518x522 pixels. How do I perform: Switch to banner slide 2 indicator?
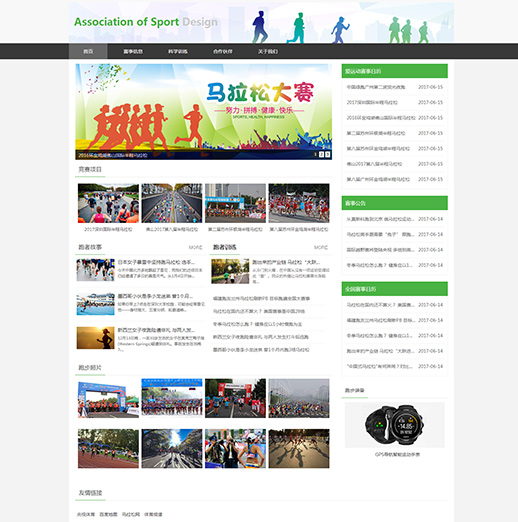coord(321,154)
